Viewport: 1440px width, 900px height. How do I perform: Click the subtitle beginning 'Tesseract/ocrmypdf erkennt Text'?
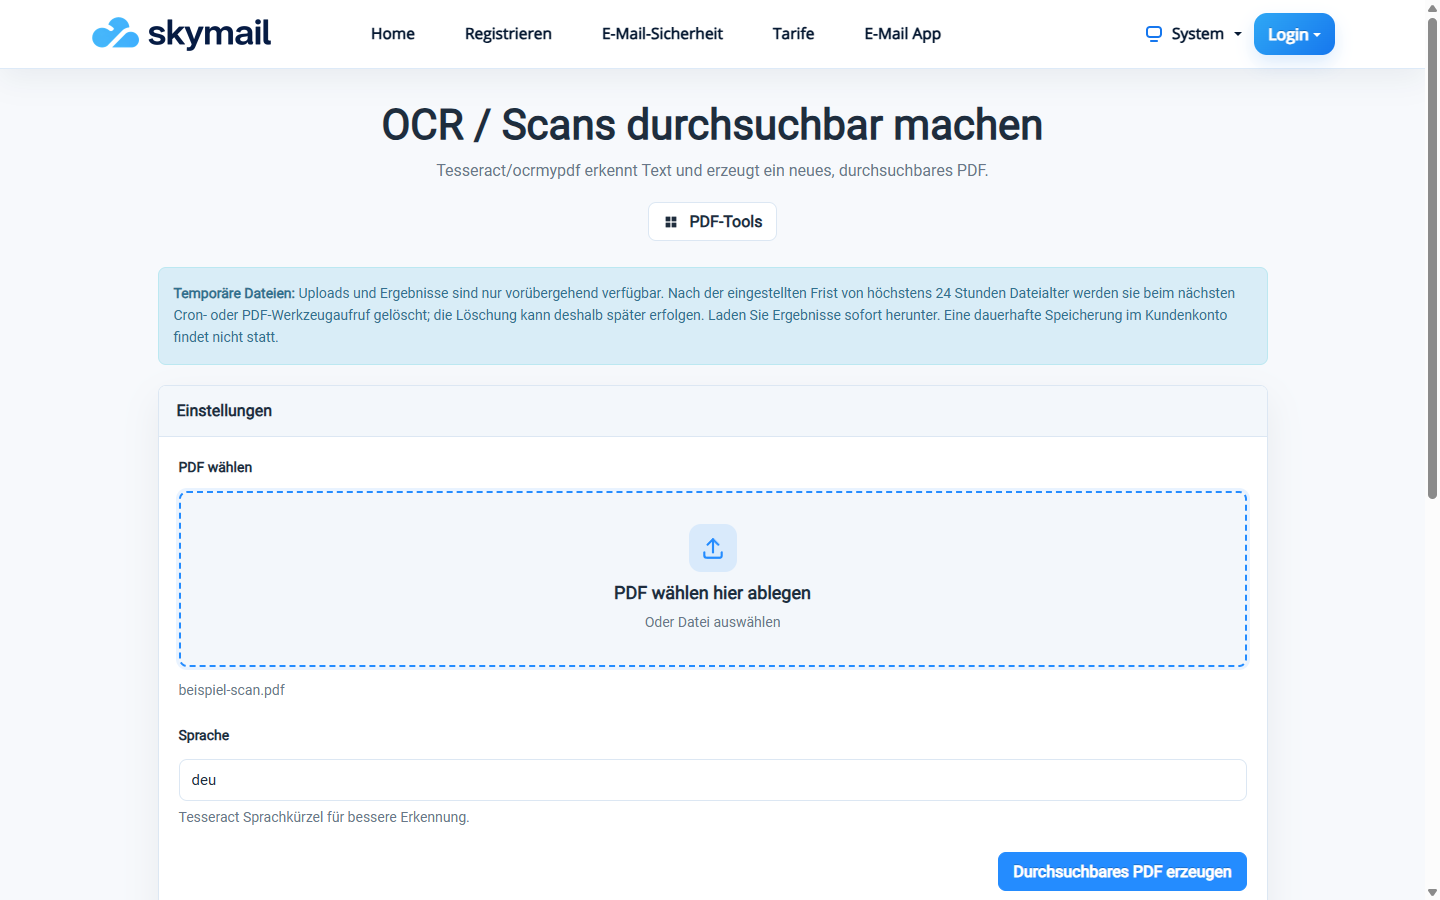(x=712, y=171)
